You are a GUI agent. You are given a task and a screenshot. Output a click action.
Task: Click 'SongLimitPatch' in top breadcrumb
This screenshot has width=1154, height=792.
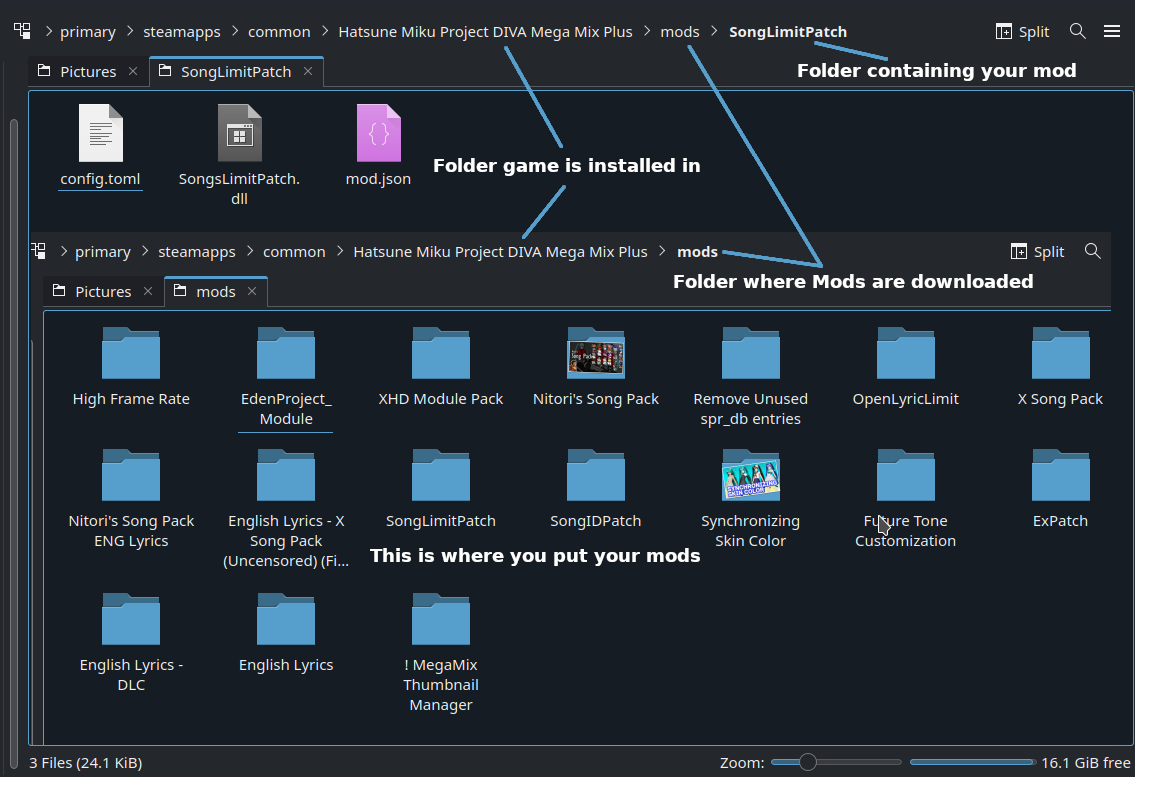click(x=787, y=32)
